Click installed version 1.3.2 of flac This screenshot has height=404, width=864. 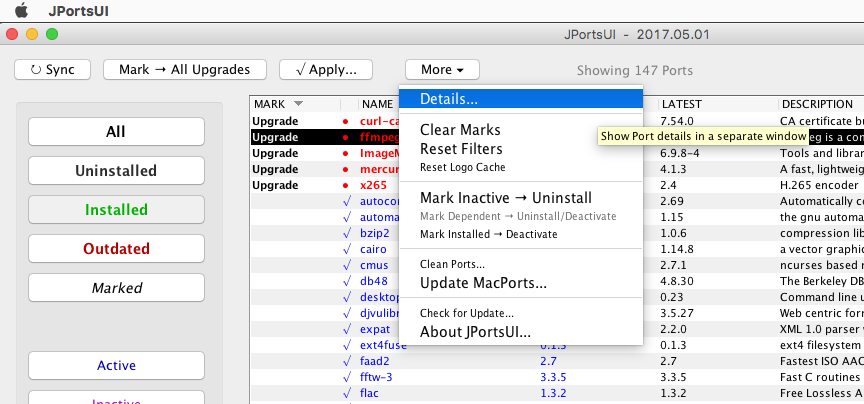tap(553, 394)
